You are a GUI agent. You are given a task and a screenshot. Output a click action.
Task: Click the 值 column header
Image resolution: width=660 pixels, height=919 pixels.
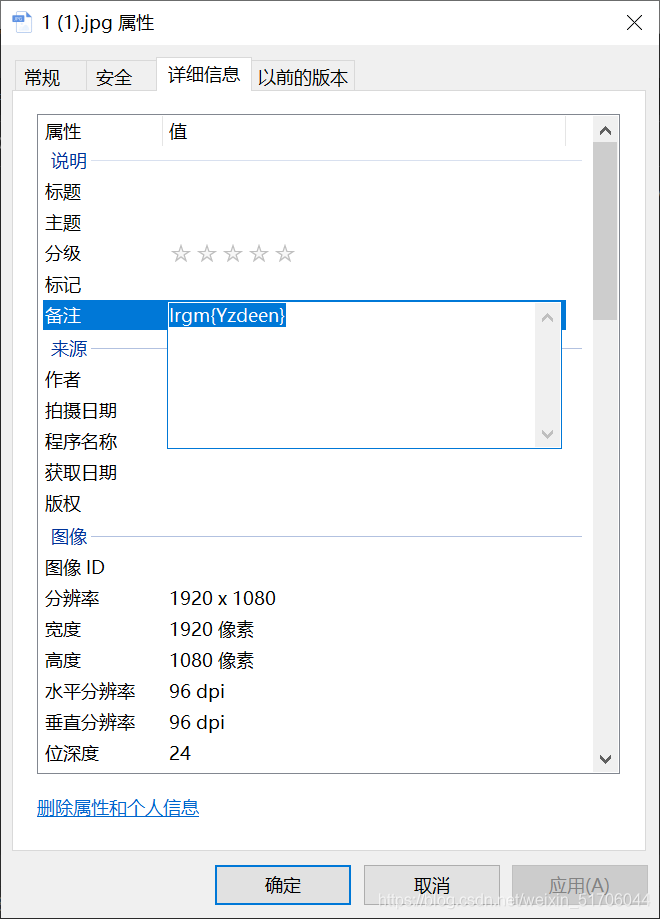[x=364, y=131]
